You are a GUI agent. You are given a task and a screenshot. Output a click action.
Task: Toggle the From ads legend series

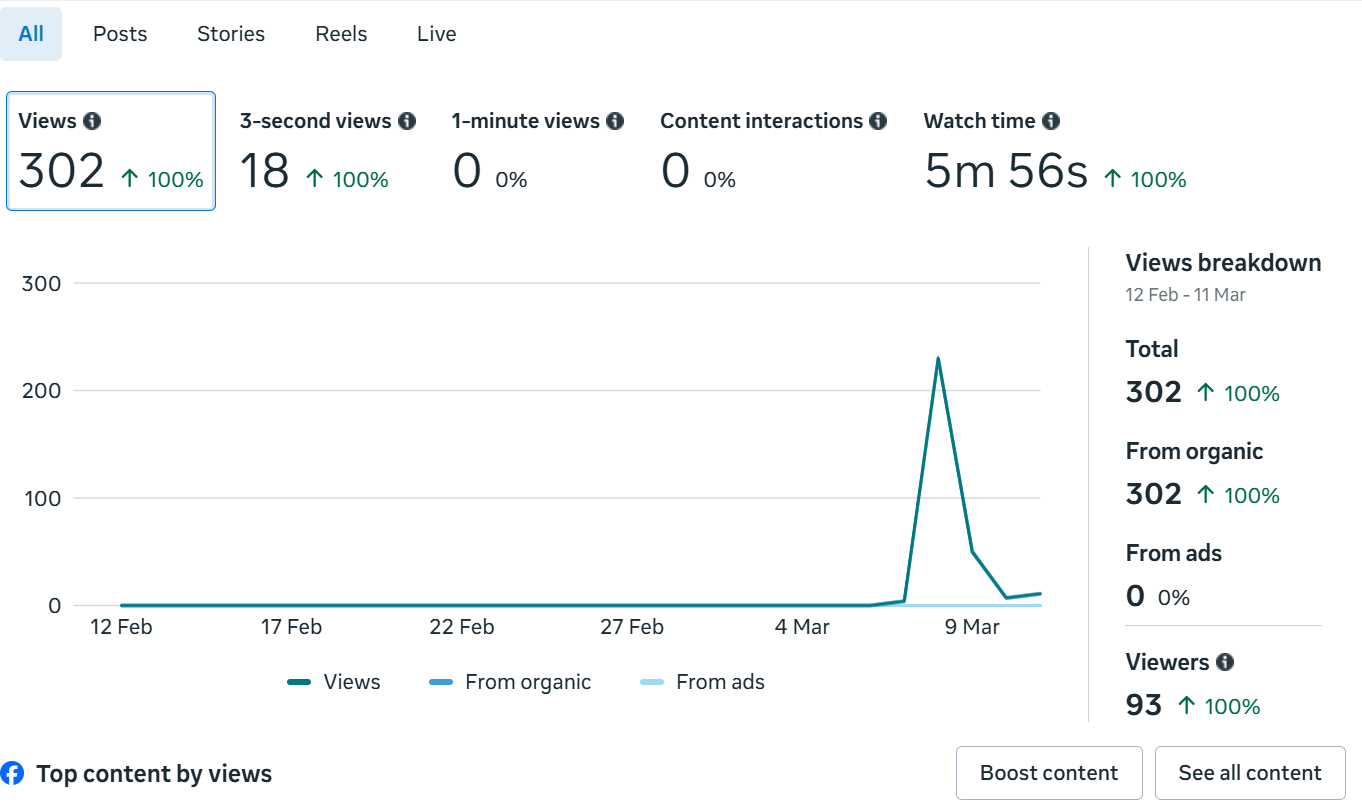[x=702, y=682]
